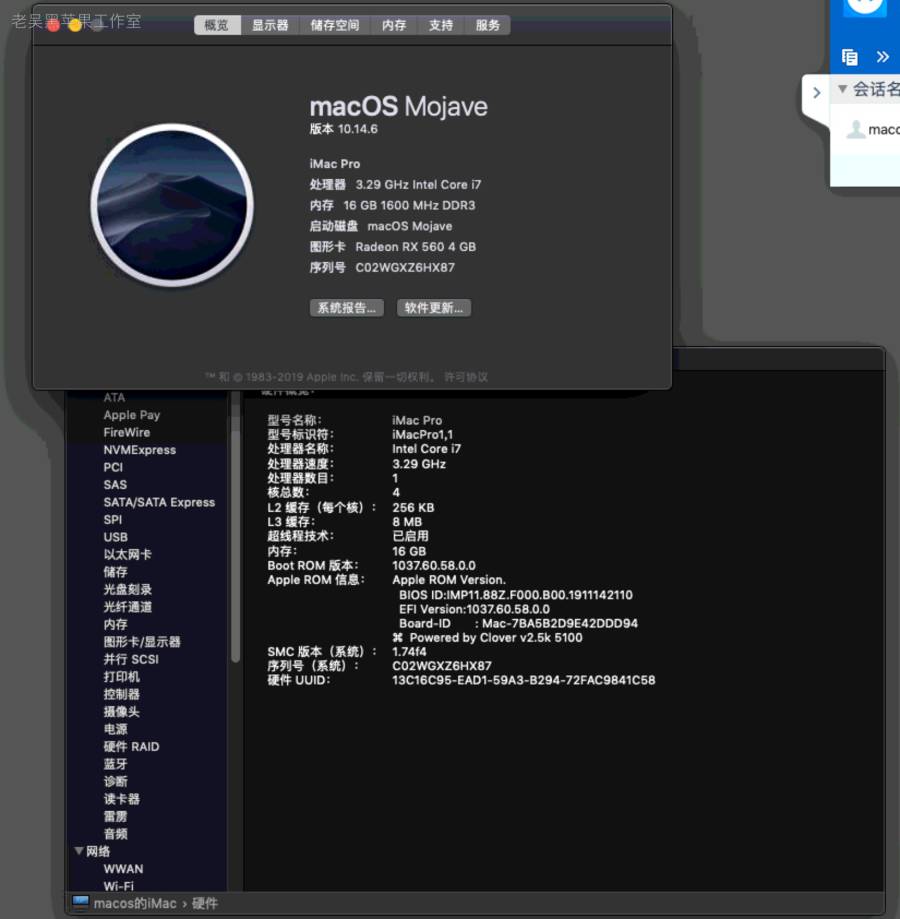Select 硬件 RAID in the sidebar

click(131, 747)
